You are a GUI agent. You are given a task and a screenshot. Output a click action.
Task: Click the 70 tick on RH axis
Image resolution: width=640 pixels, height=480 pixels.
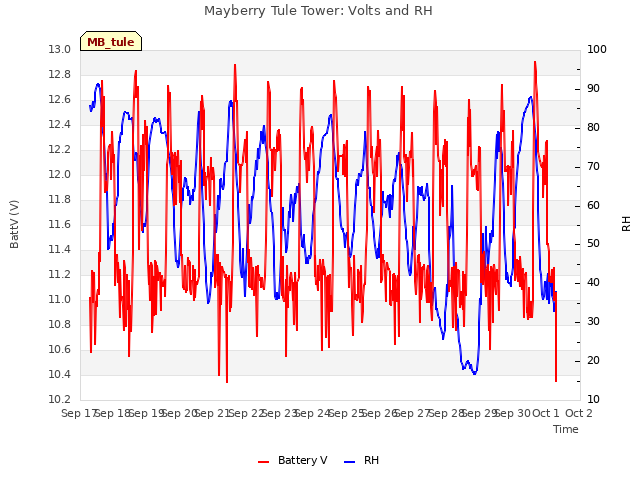point(593,167)
